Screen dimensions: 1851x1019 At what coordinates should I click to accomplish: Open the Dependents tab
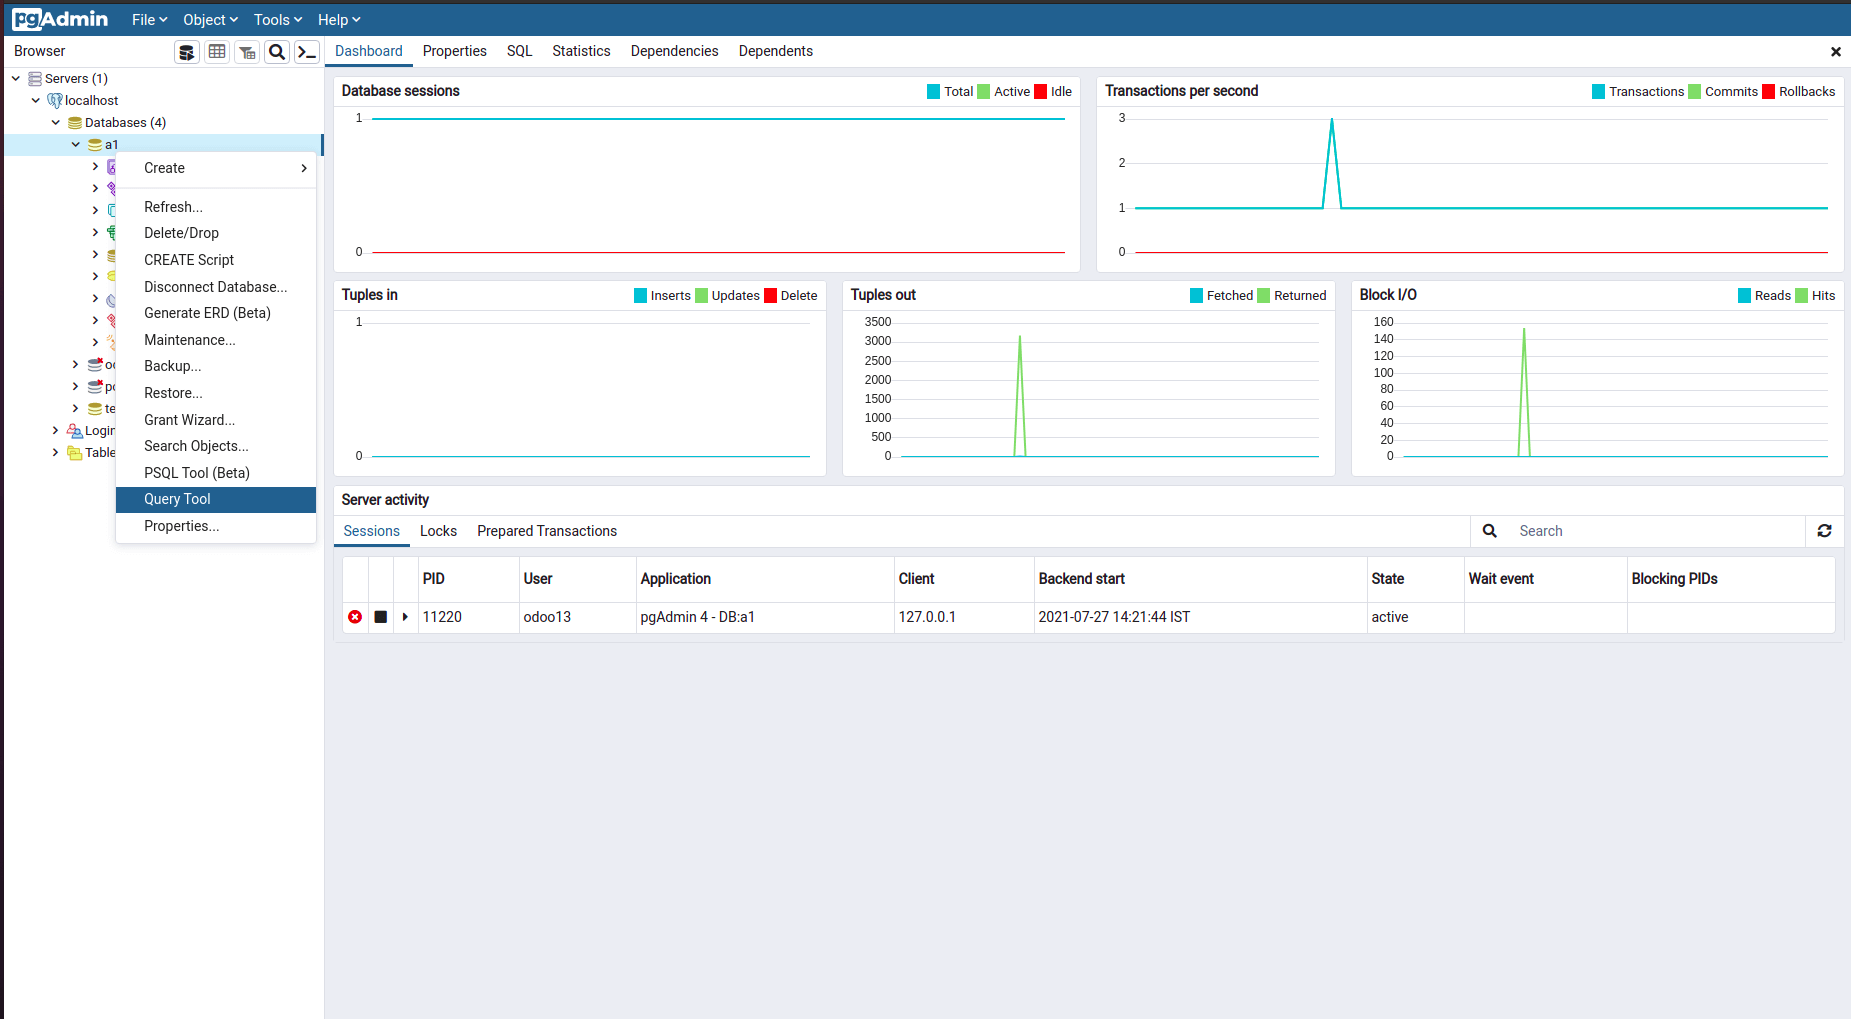click(775, 51)
